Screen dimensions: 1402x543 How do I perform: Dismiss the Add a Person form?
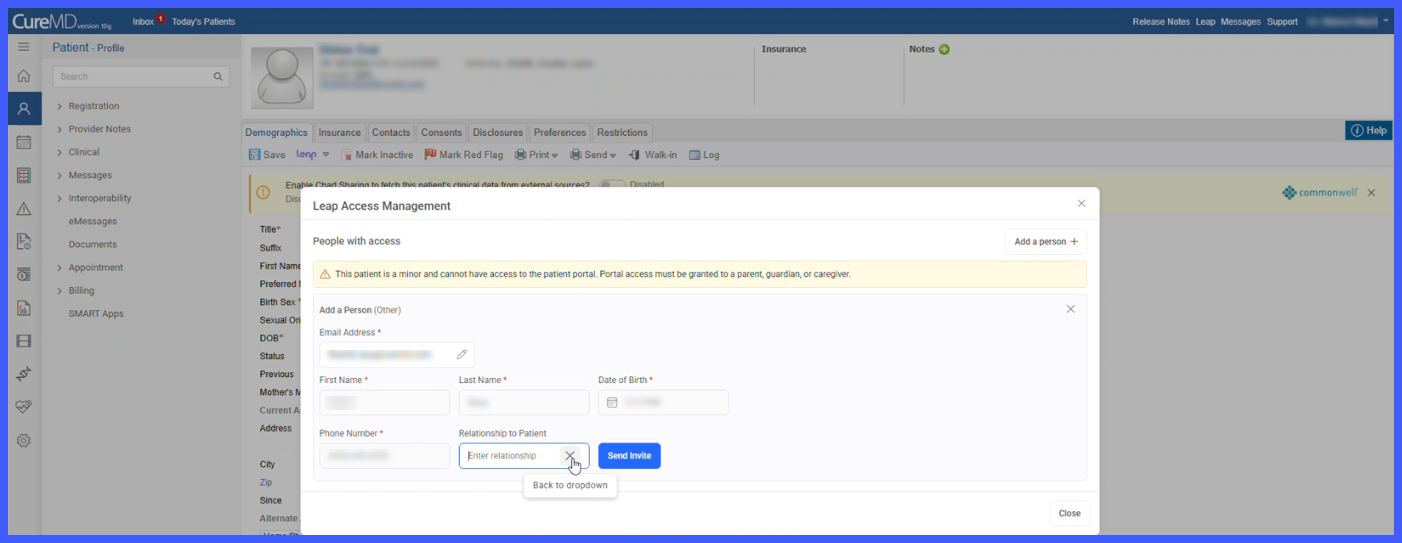[x=1070, y=309]
